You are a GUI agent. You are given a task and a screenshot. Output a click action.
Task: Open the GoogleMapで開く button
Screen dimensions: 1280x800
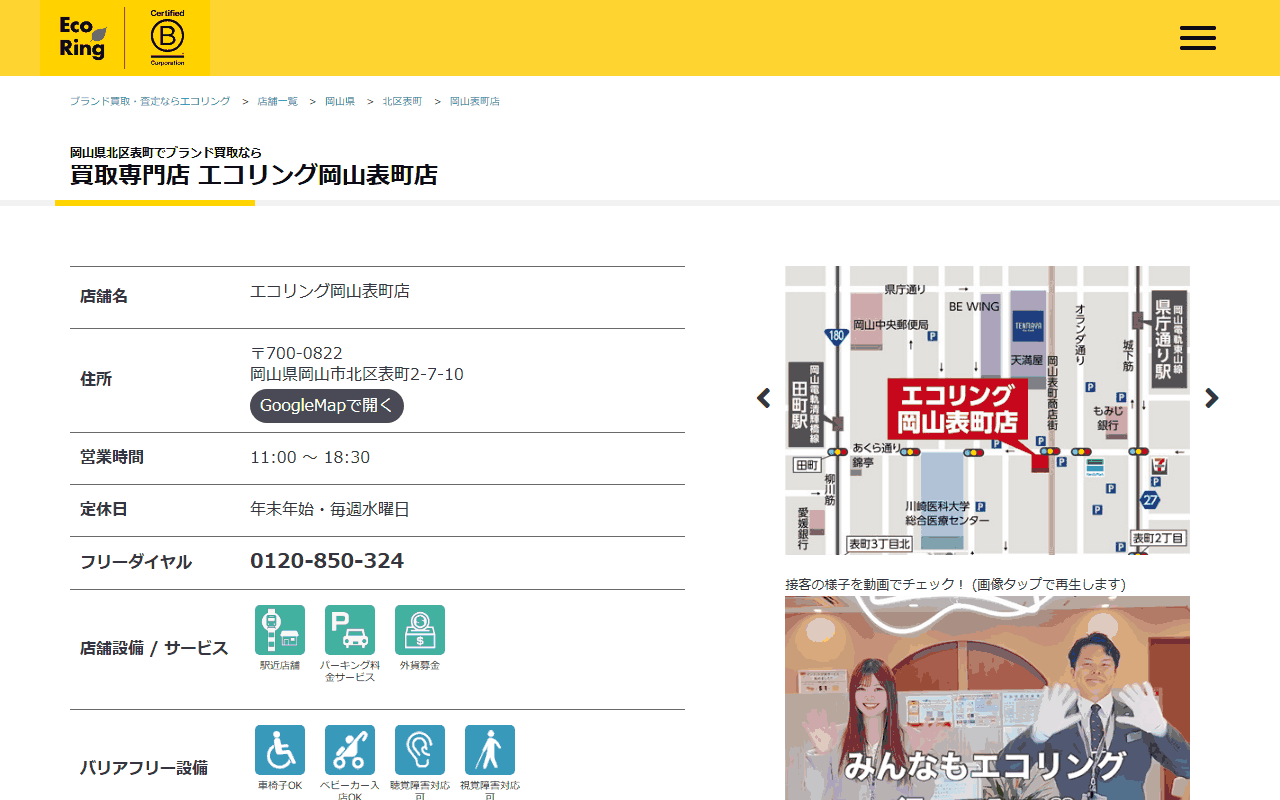(x=327, y=406)
